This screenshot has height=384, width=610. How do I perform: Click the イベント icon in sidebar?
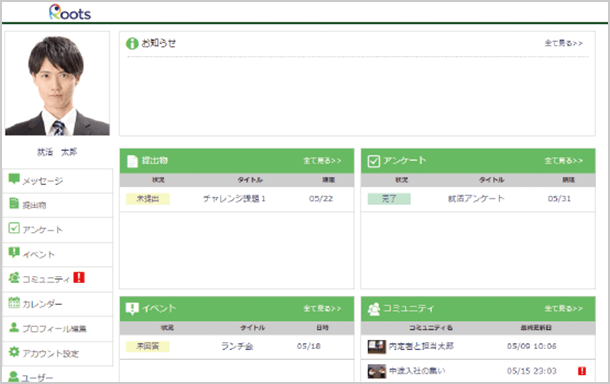tap(14, 253)
